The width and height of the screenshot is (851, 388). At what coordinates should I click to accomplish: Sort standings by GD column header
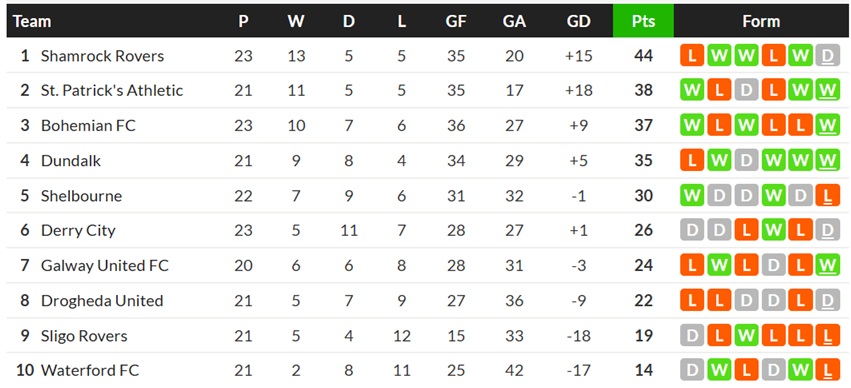579,21
